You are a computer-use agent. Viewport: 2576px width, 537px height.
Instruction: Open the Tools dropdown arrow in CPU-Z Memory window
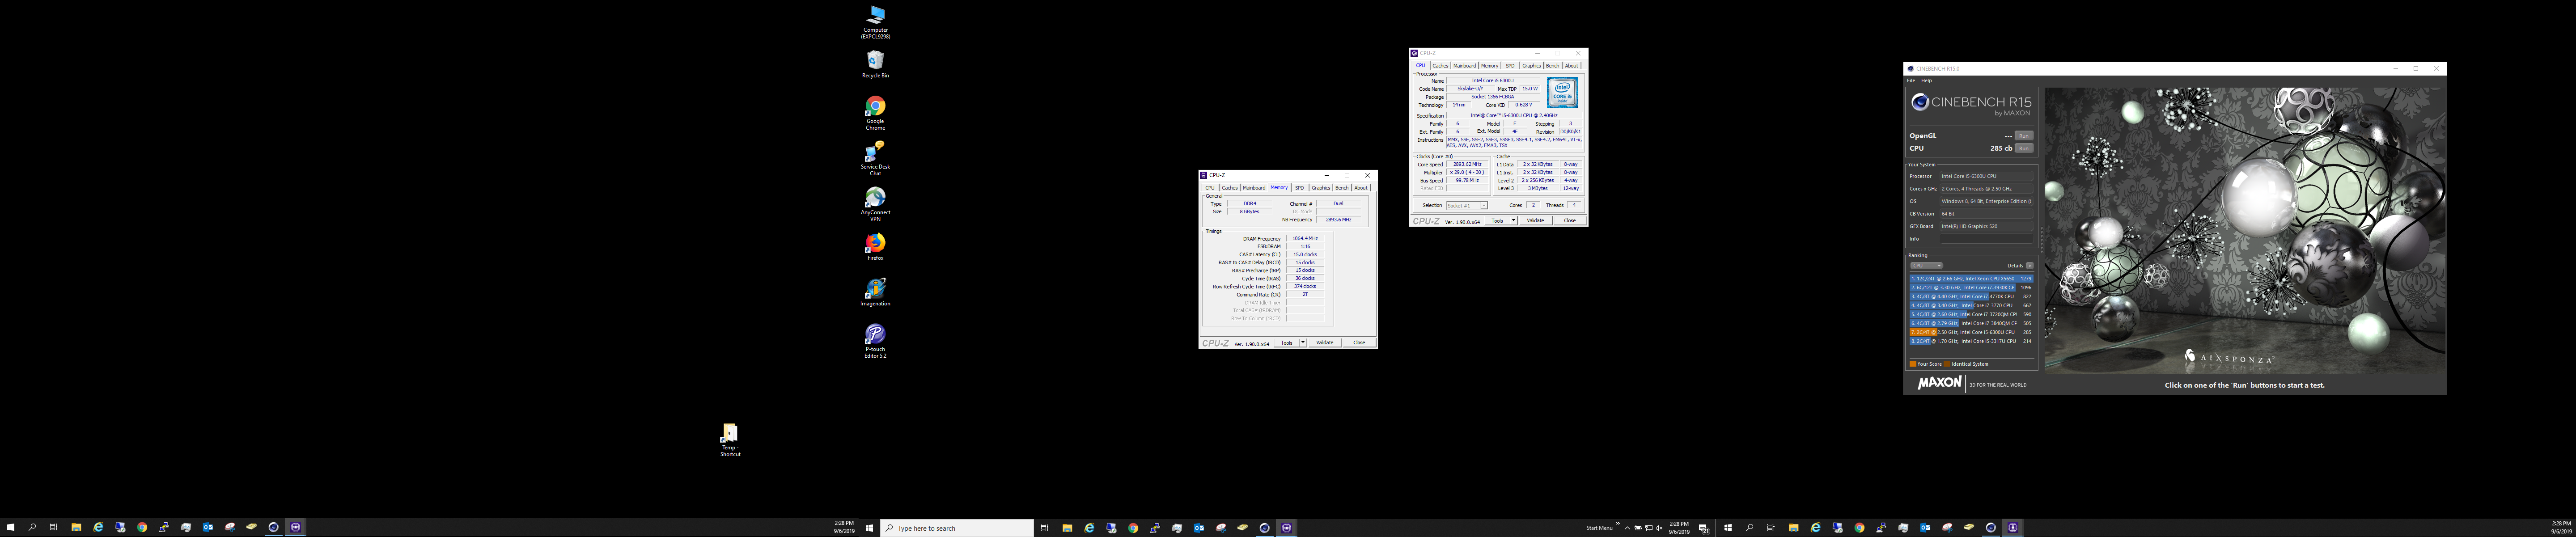click(1303, 343)
